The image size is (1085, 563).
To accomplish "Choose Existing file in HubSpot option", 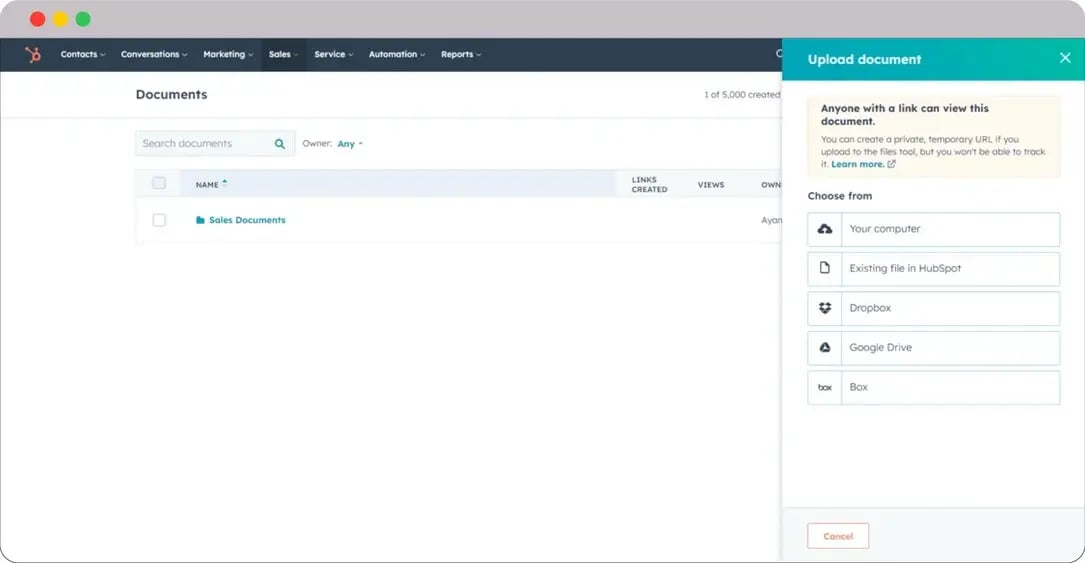I will click(933, 268).
